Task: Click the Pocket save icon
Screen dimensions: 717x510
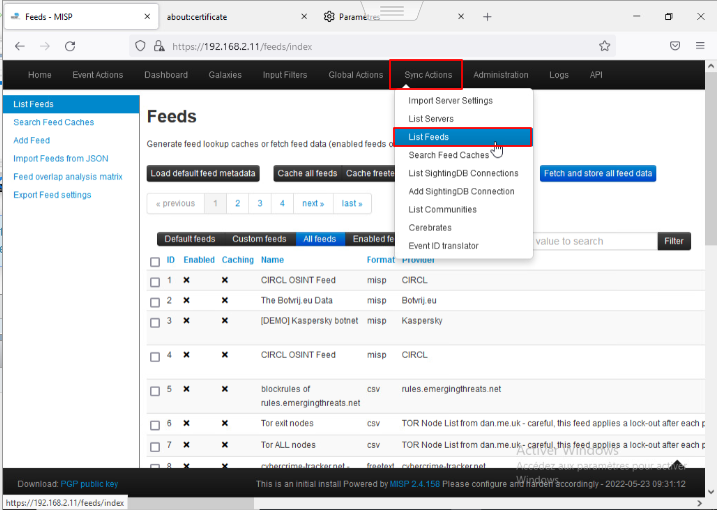Action: [675, 46]
